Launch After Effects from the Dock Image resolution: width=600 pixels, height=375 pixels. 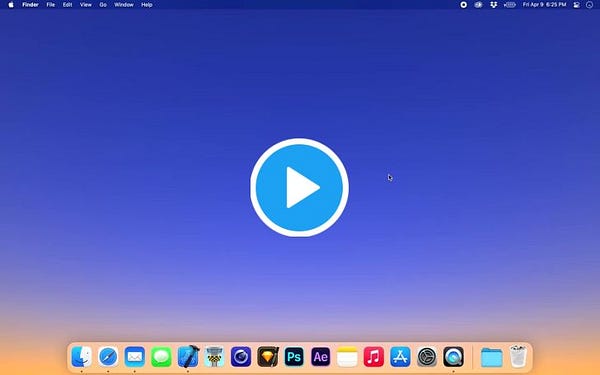321,357
